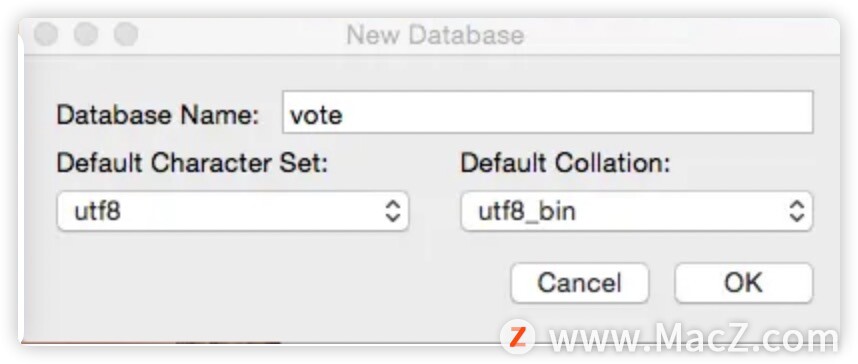This screenshot has height=364, width=858.
Task: Click the "Database Name:" label
Action: coord(158,115)
